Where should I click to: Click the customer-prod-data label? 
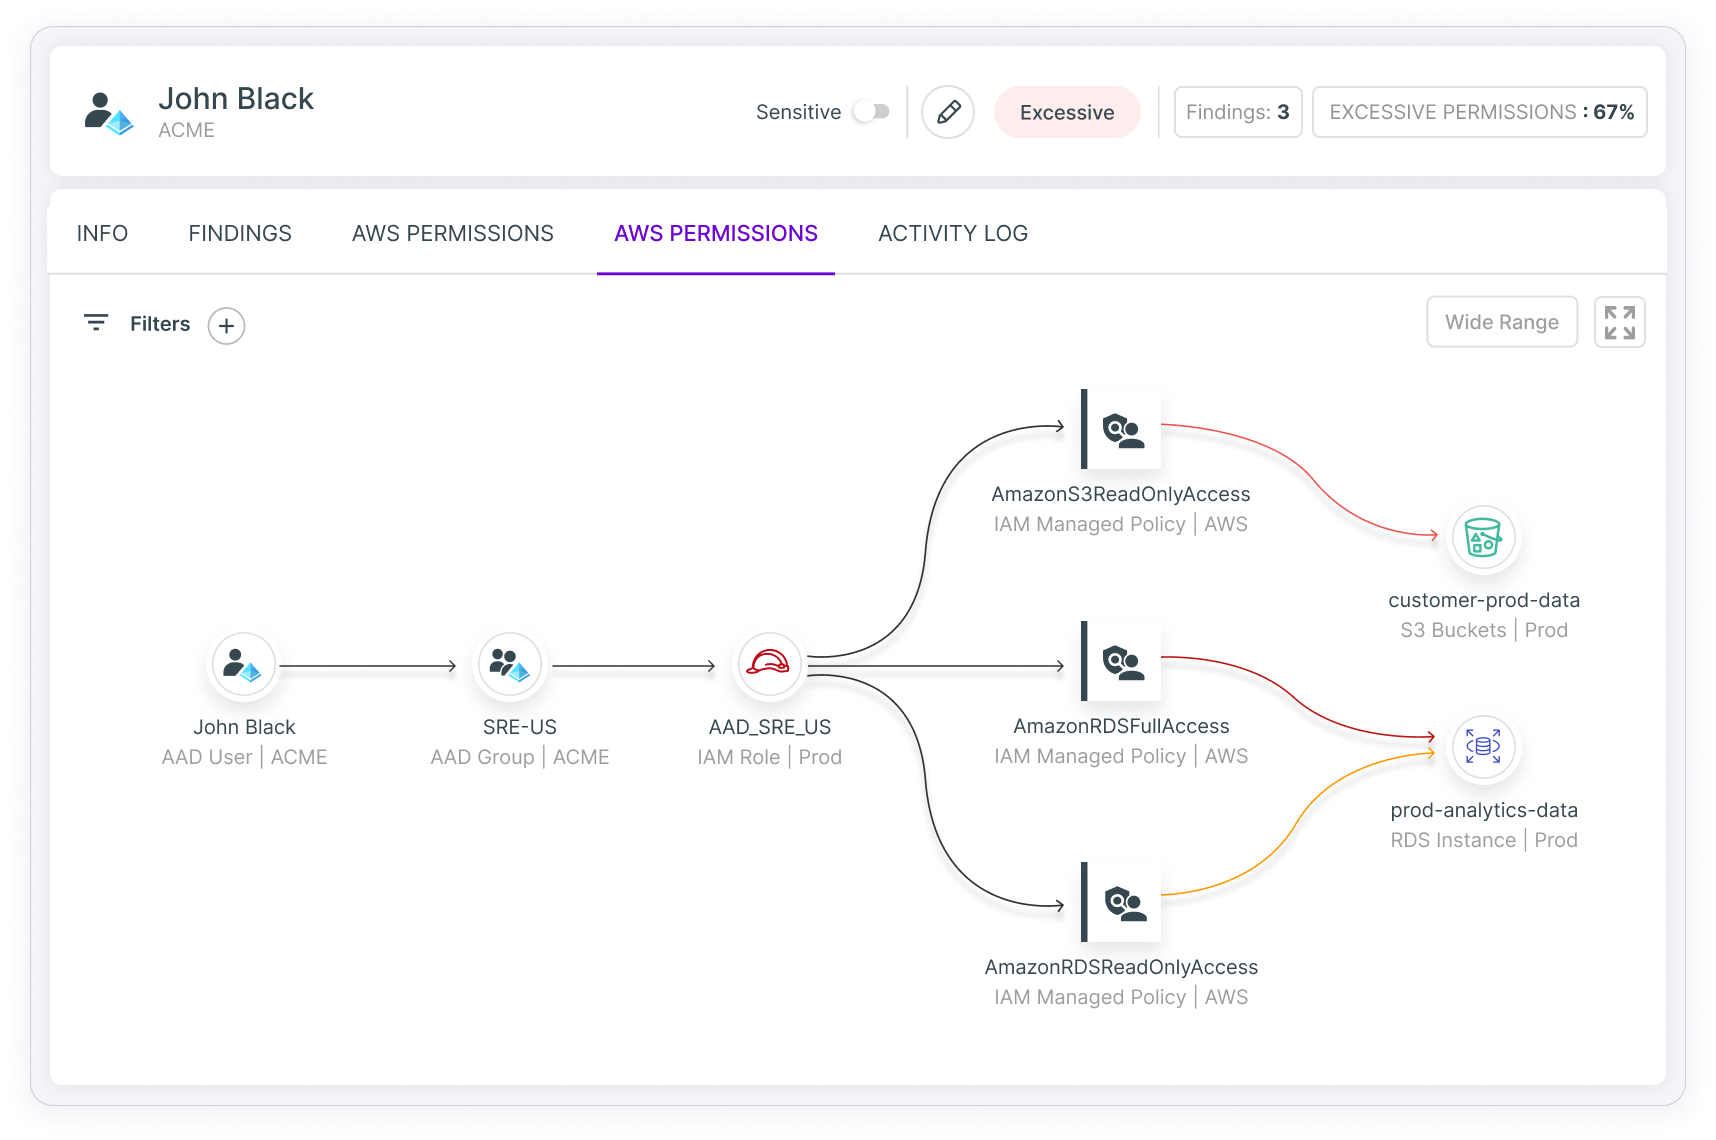(x=1484, y=600)
